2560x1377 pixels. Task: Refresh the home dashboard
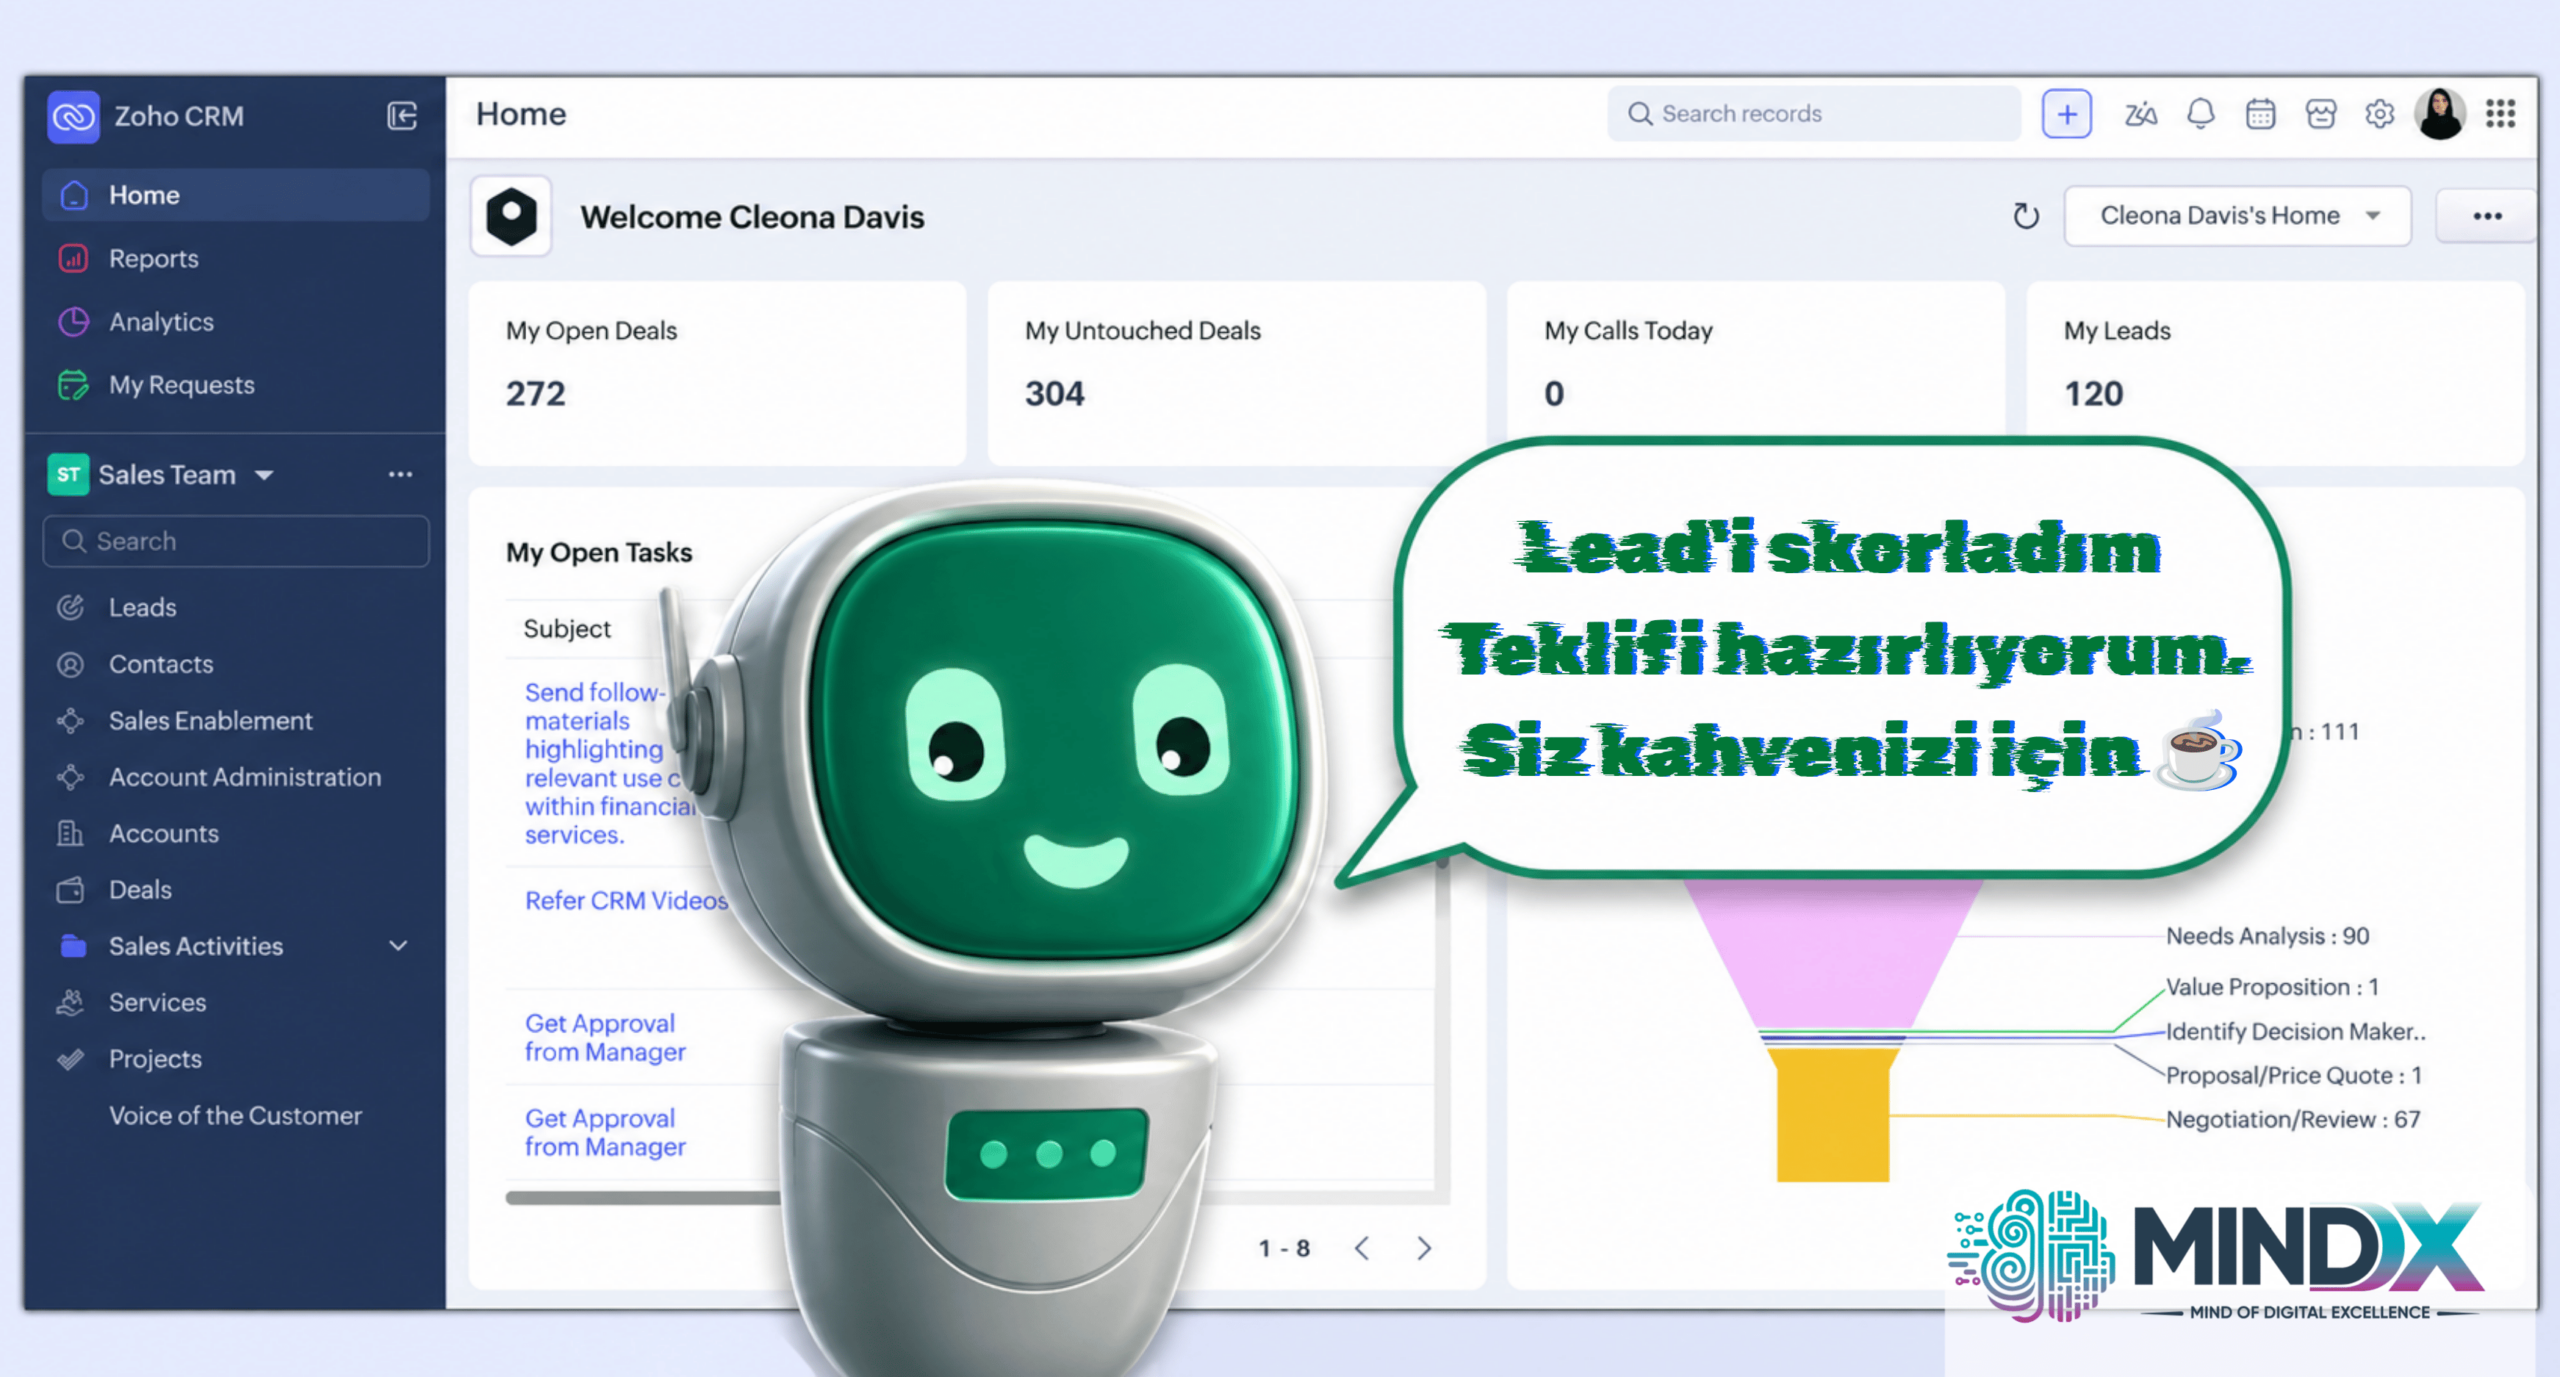point(2026,216)
